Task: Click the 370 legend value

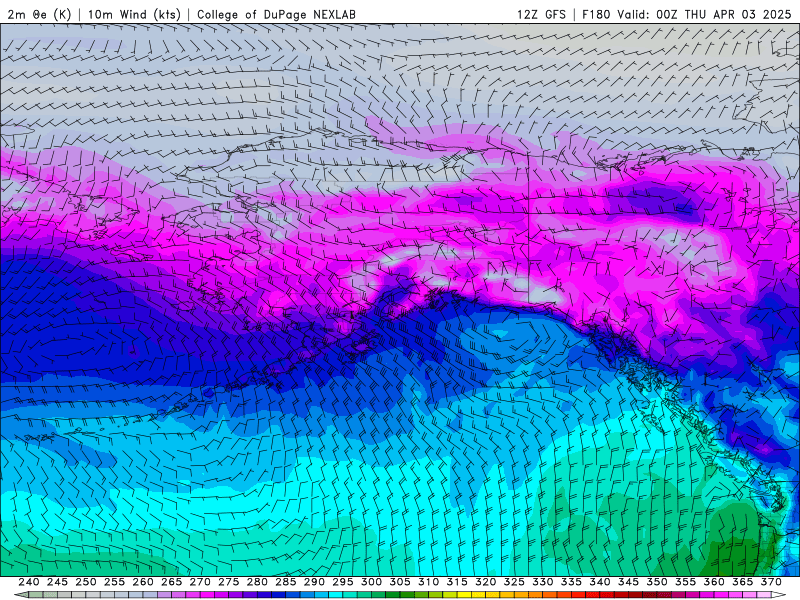Action: click(771, 582)
